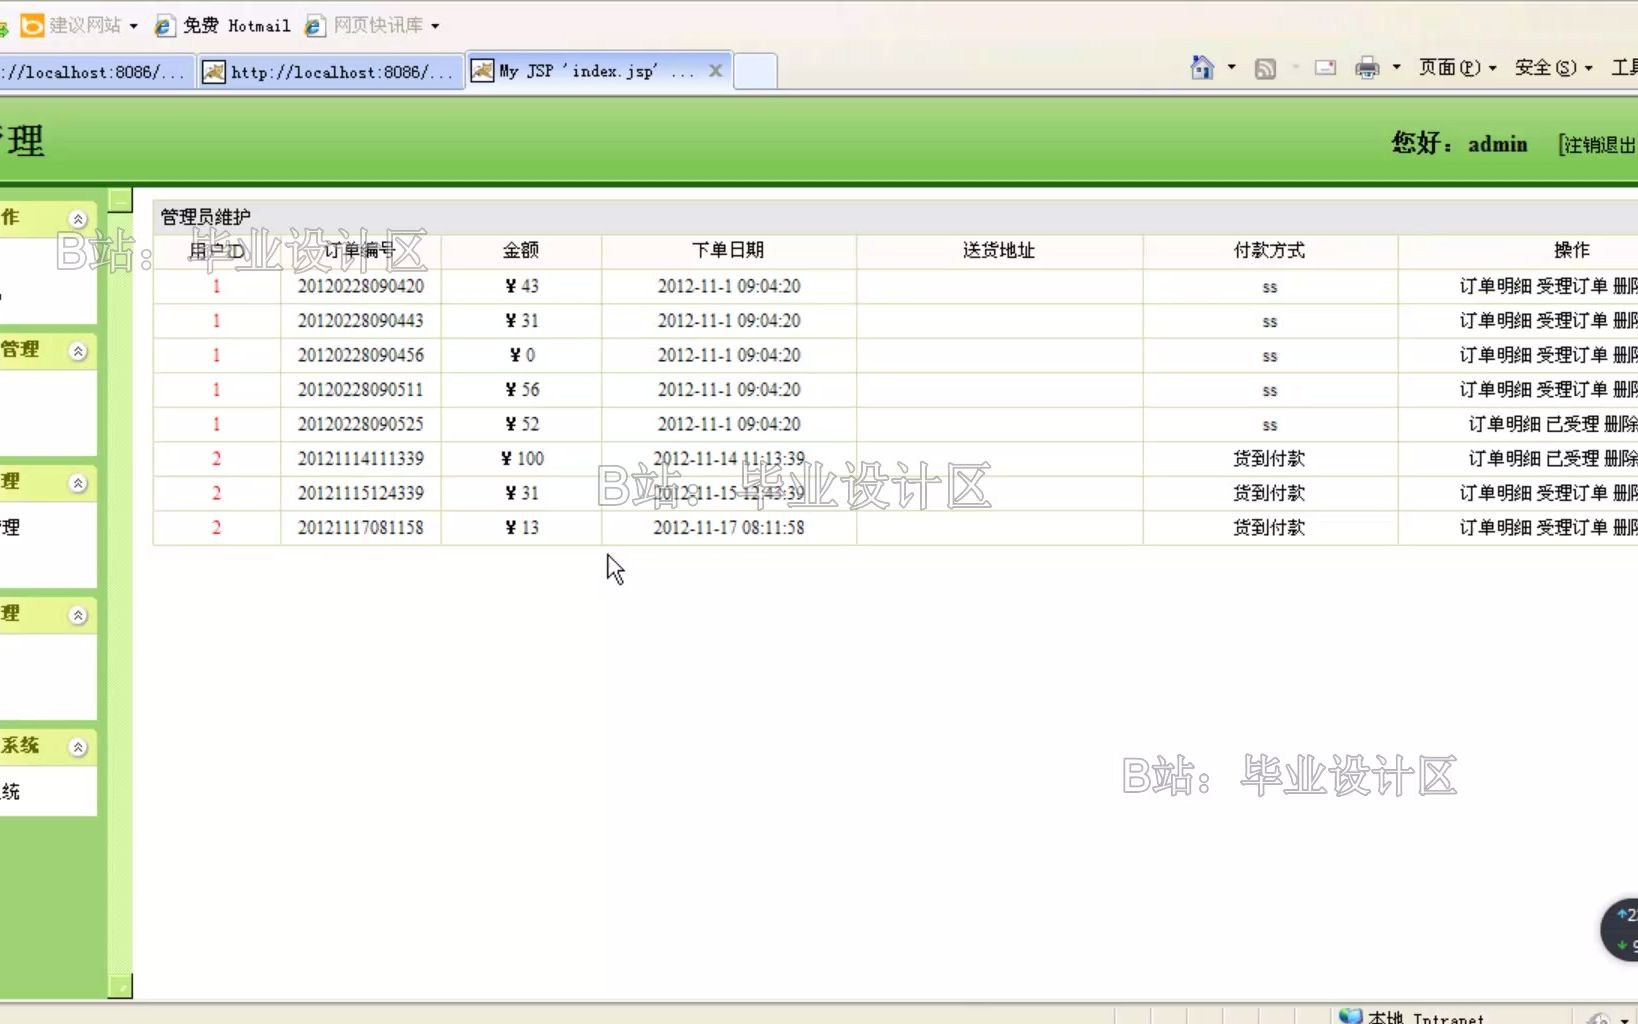Click the 注销退出 logout link
The width and height of the screenshot is (1638, 1024).
[1598, 145]
